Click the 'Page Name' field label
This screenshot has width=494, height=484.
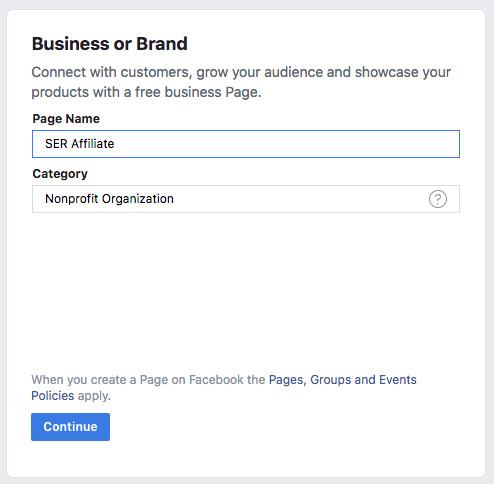click(66, 119)
